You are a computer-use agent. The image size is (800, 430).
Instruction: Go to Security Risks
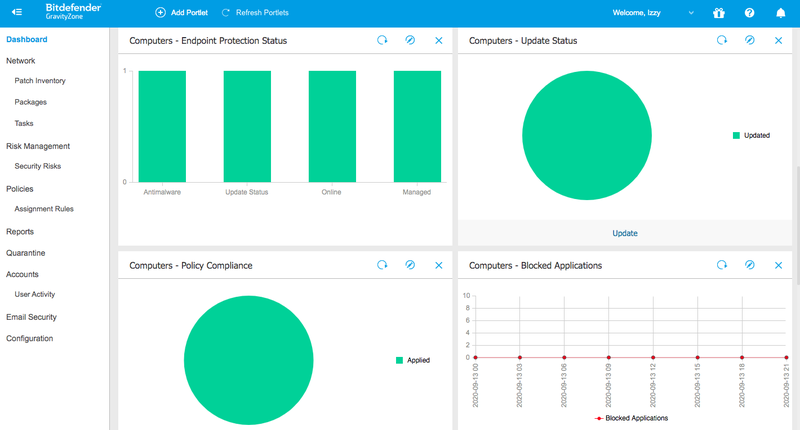[x=38, y=166]
